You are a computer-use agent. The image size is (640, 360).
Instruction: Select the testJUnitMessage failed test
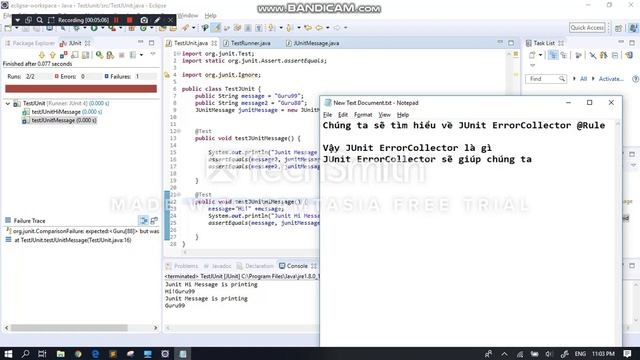(x=60, y=120)
